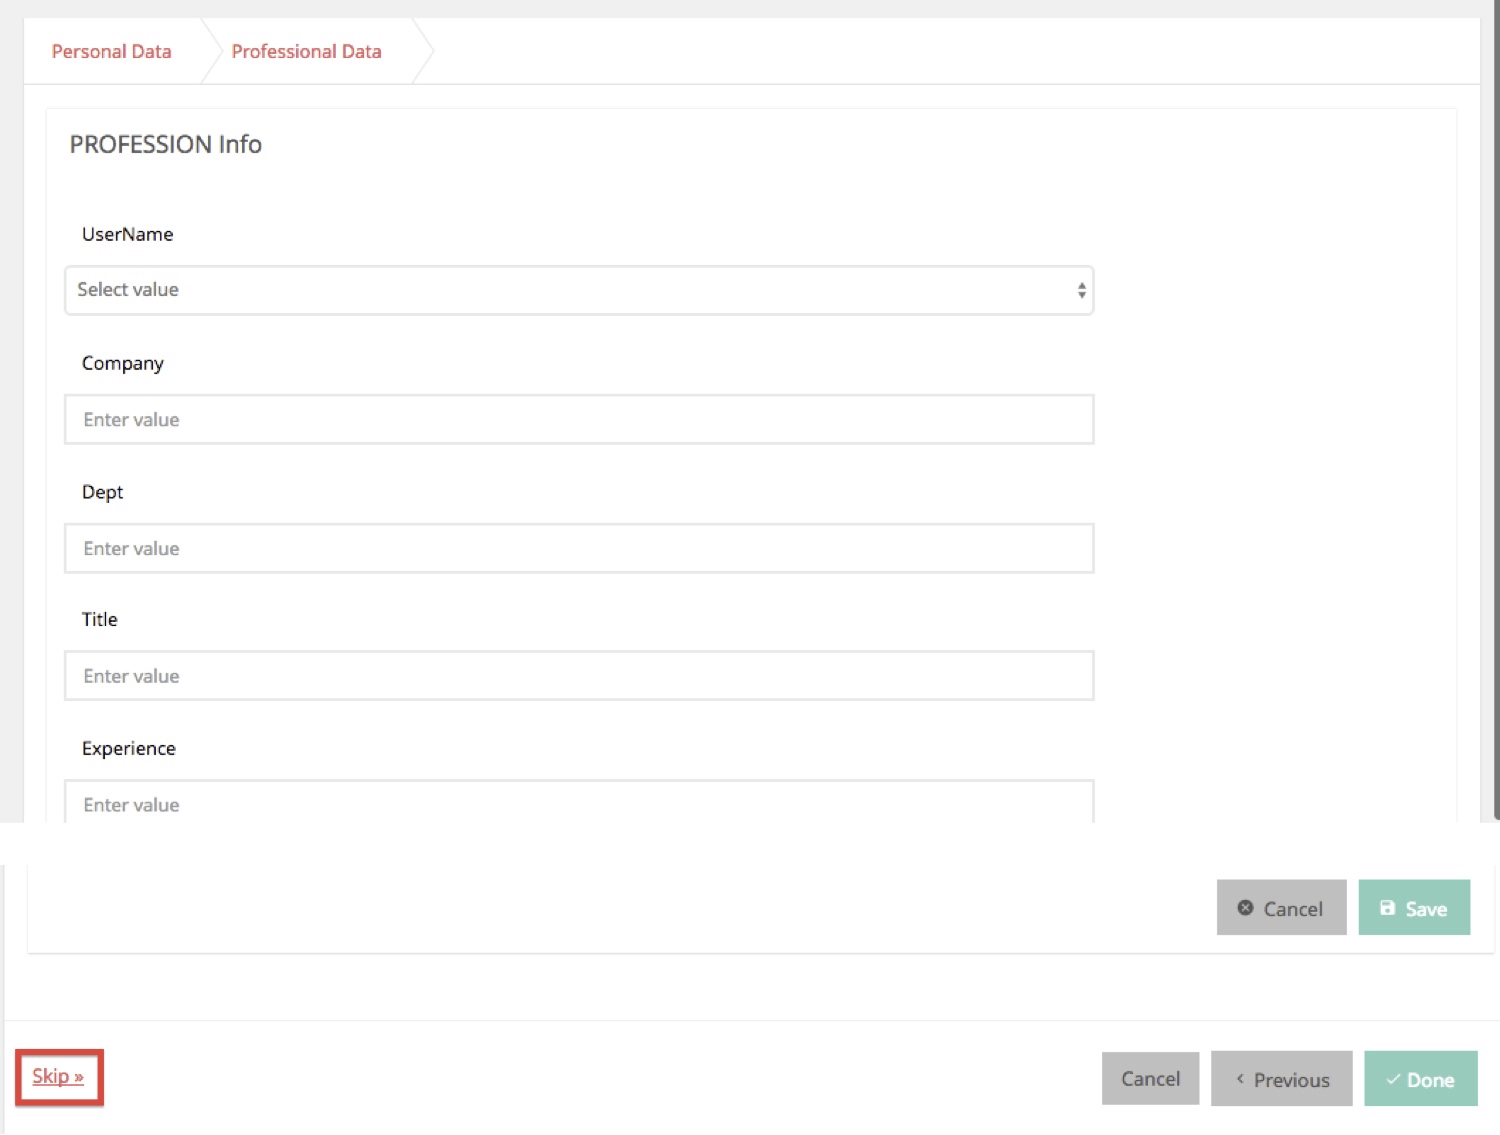Image resolution: width=1500 pixels, height=1135 pixels.
Task: Follow the Skip » link
Action: 58,1077
